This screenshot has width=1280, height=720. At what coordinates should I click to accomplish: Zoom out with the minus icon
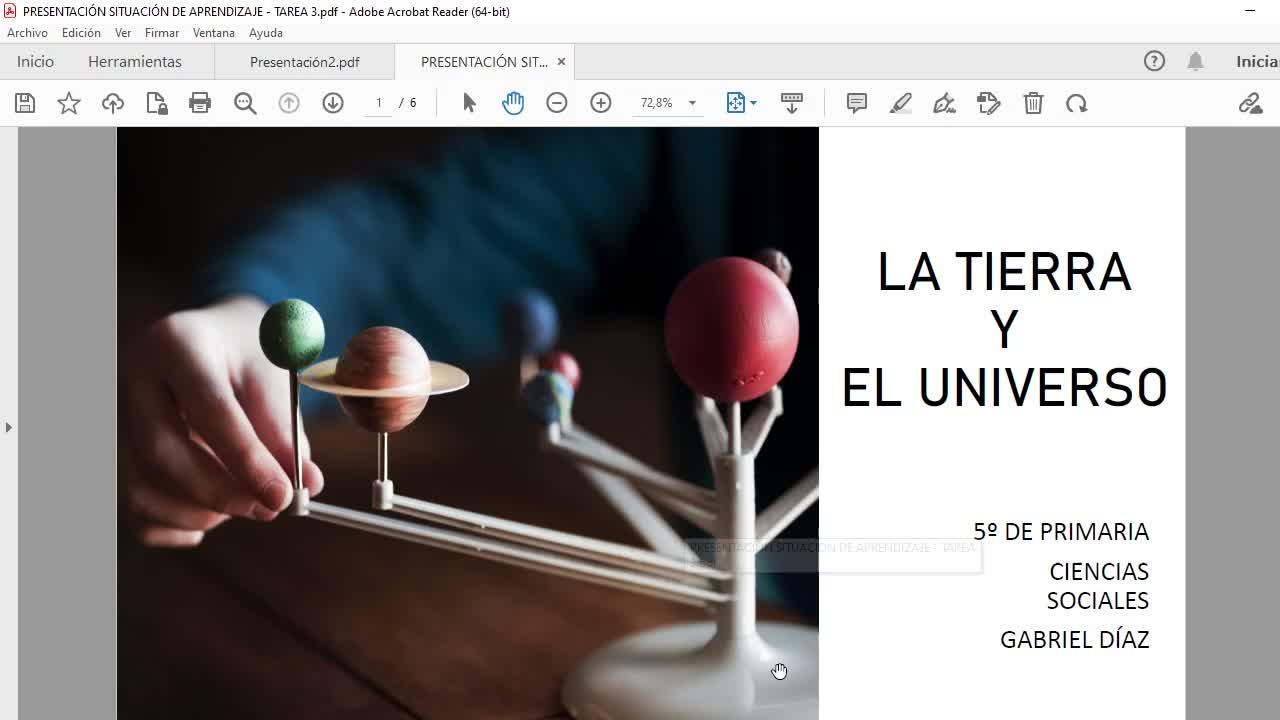point(557,103)
